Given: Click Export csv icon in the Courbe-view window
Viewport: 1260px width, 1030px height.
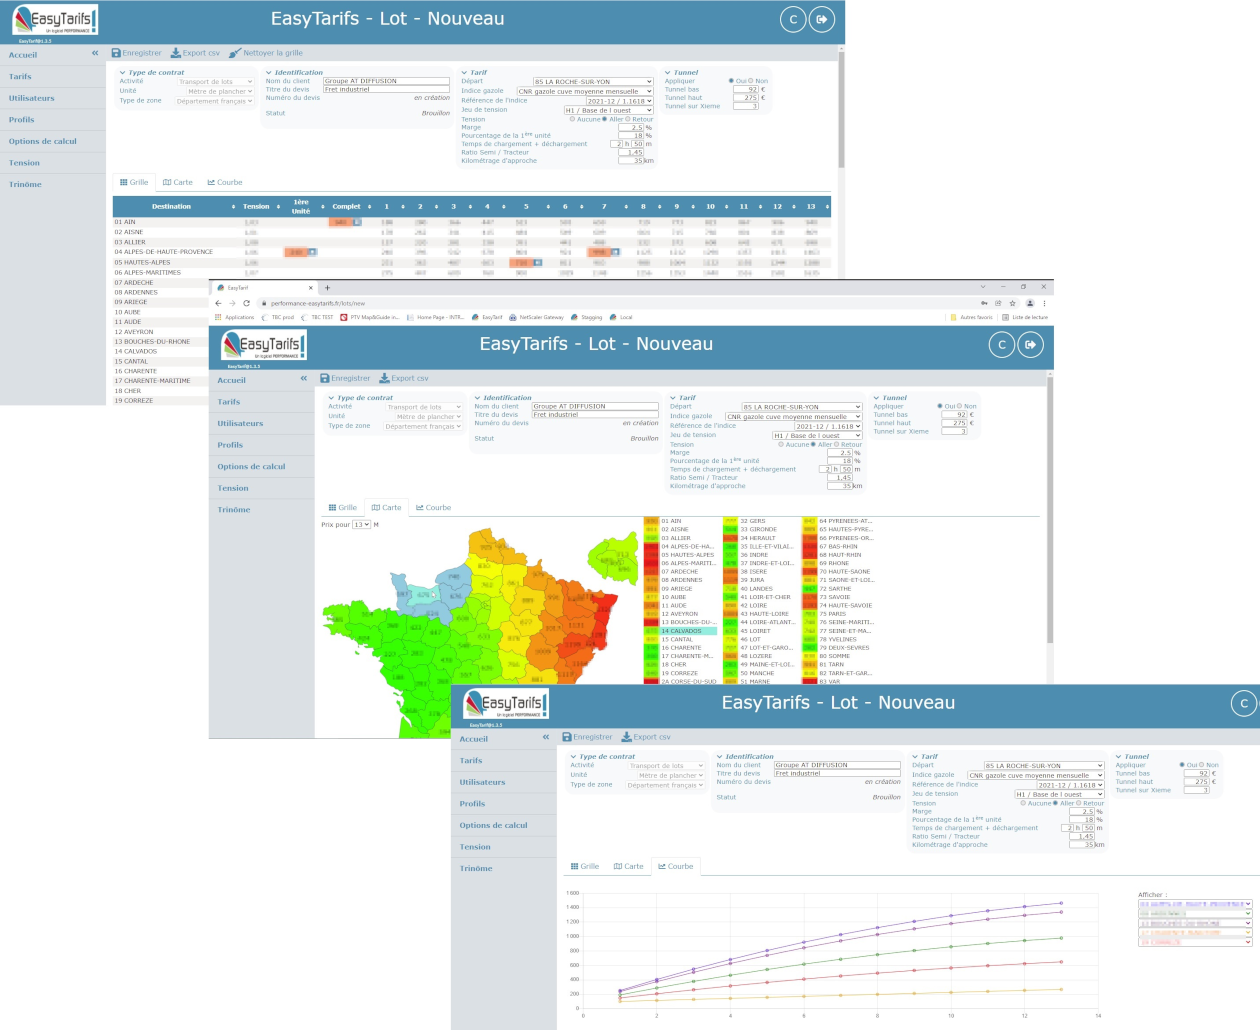Looking at the screenshot, I should pyautogui.click(x=627, y=737).
